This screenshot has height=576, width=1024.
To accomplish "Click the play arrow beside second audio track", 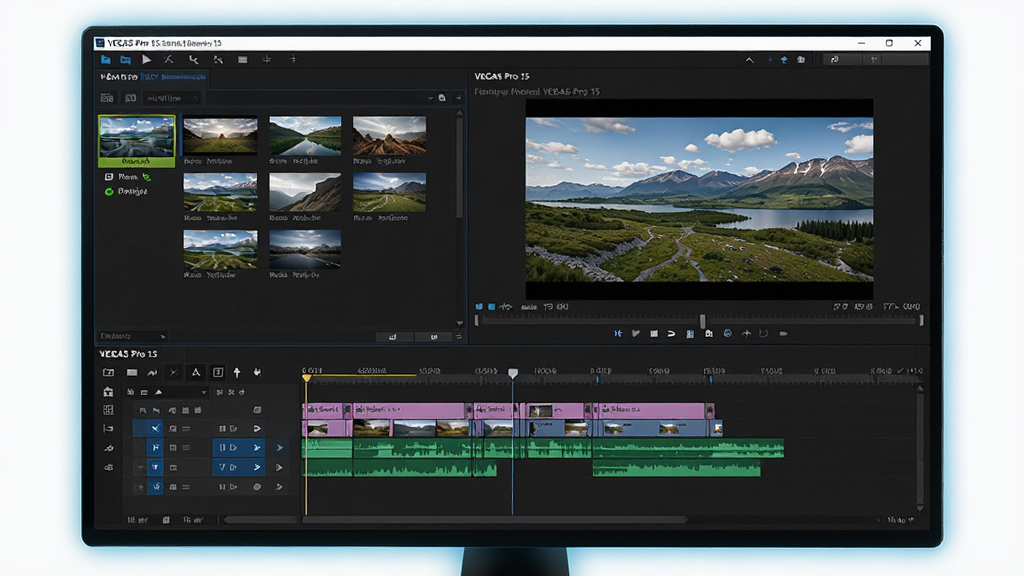I will [280, 468].
